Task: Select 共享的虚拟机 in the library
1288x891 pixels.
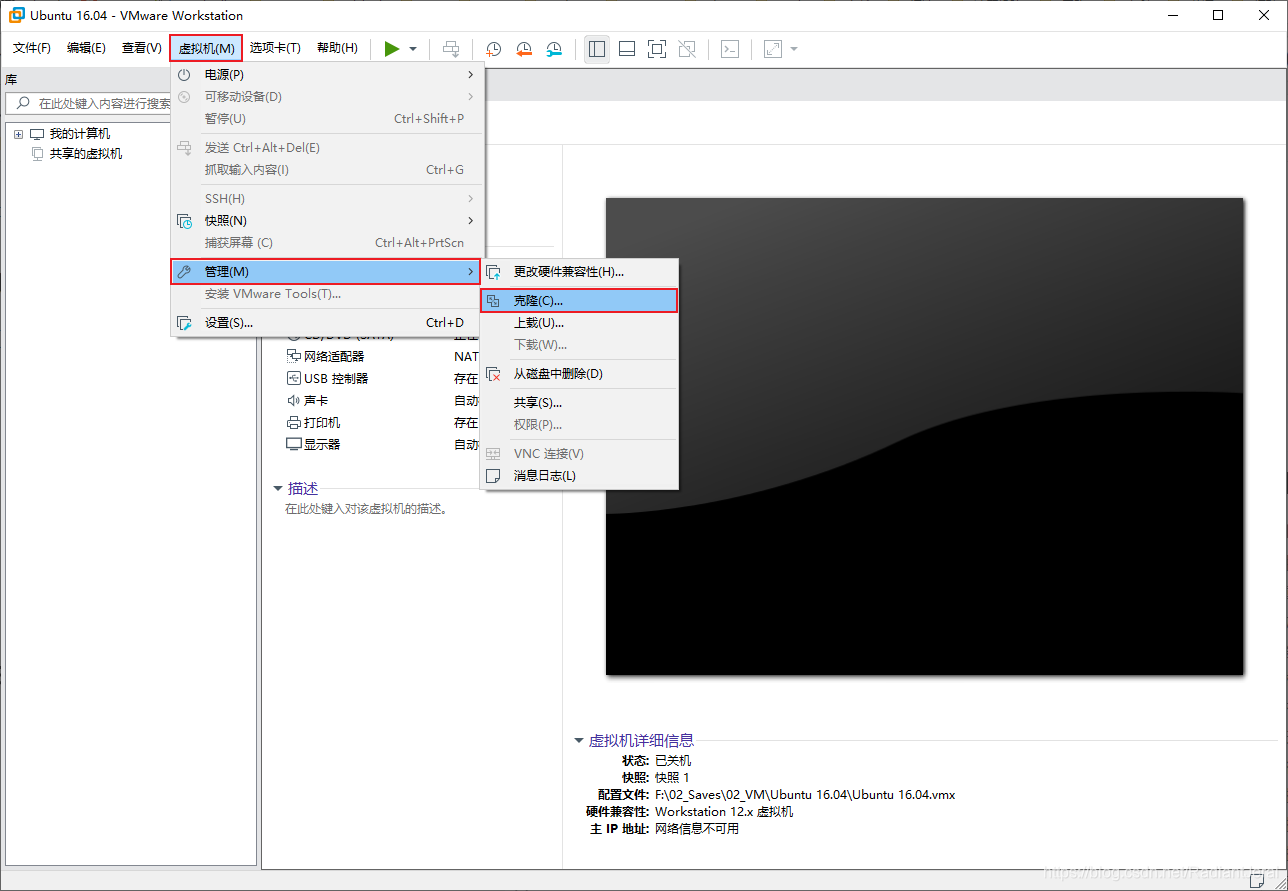Action: (86, 154)
